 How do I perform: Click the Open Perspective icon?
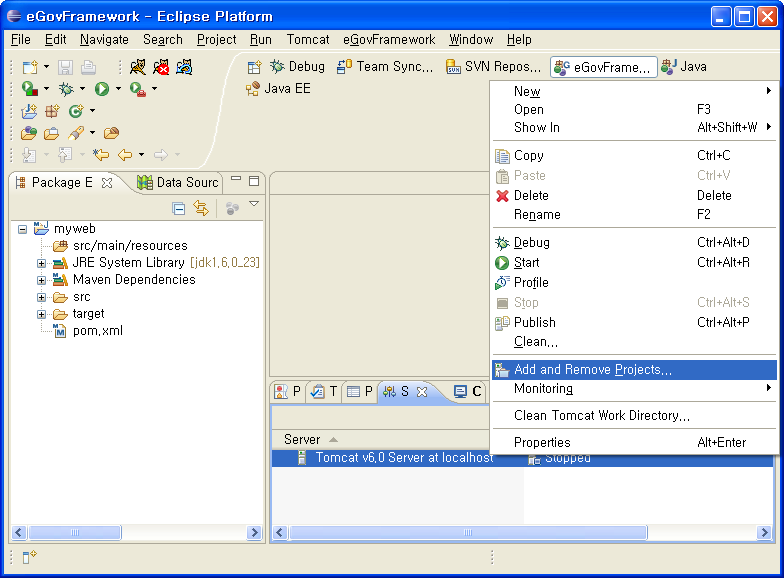254,66
